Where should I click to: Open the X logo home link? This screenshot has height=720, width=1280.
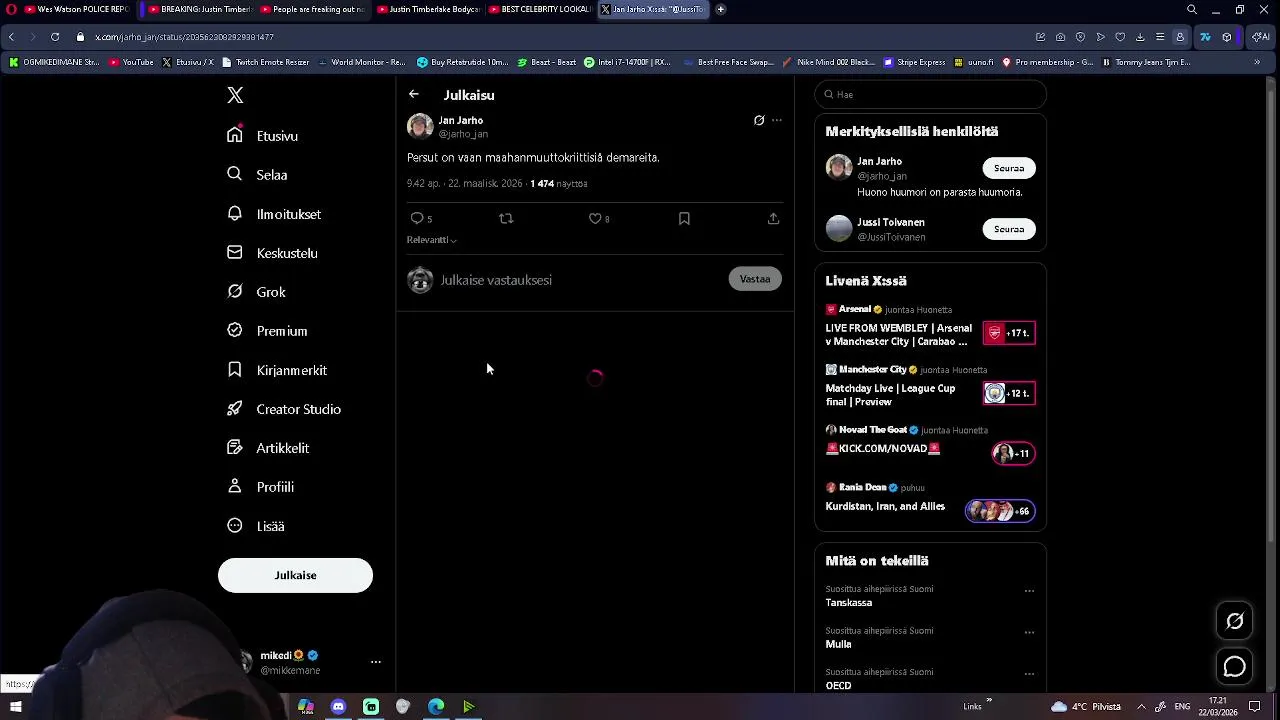[235, 95]
